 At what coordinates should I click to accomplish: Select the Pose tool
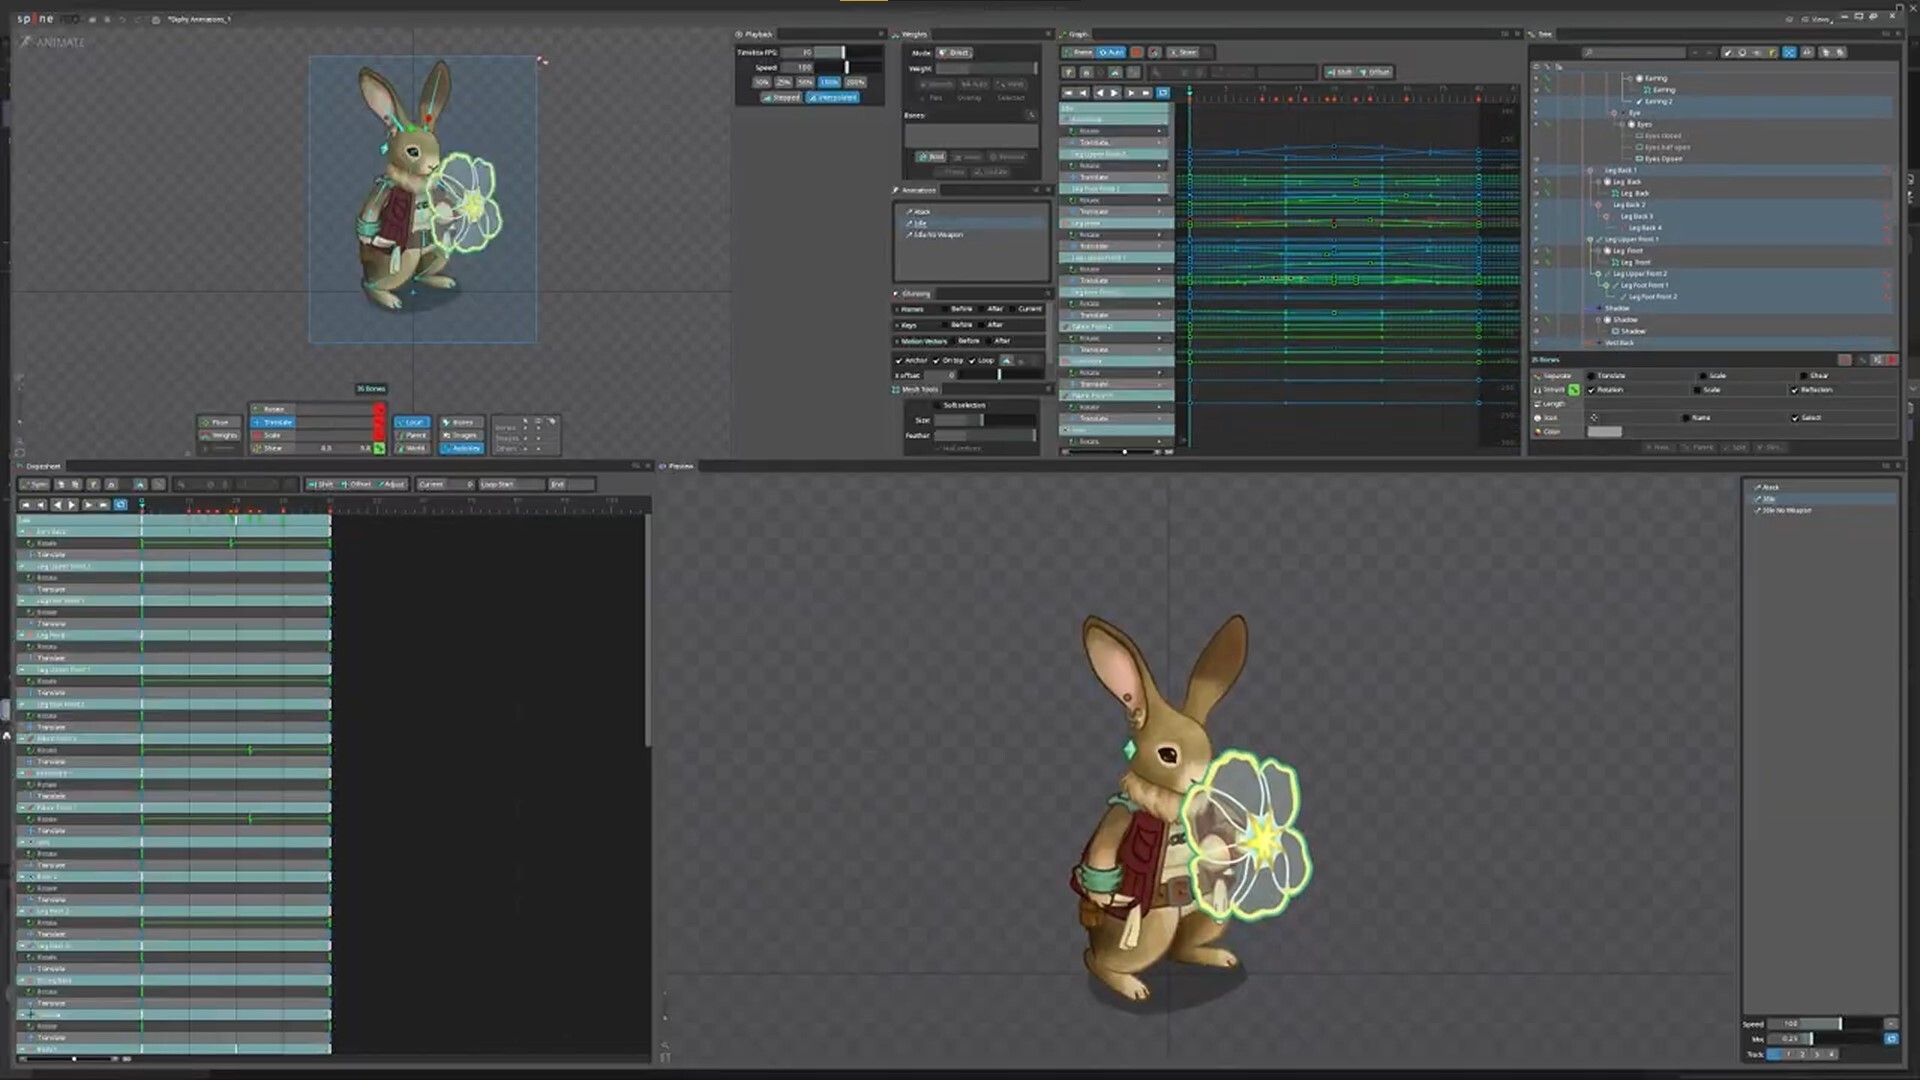tap(220, 422)
